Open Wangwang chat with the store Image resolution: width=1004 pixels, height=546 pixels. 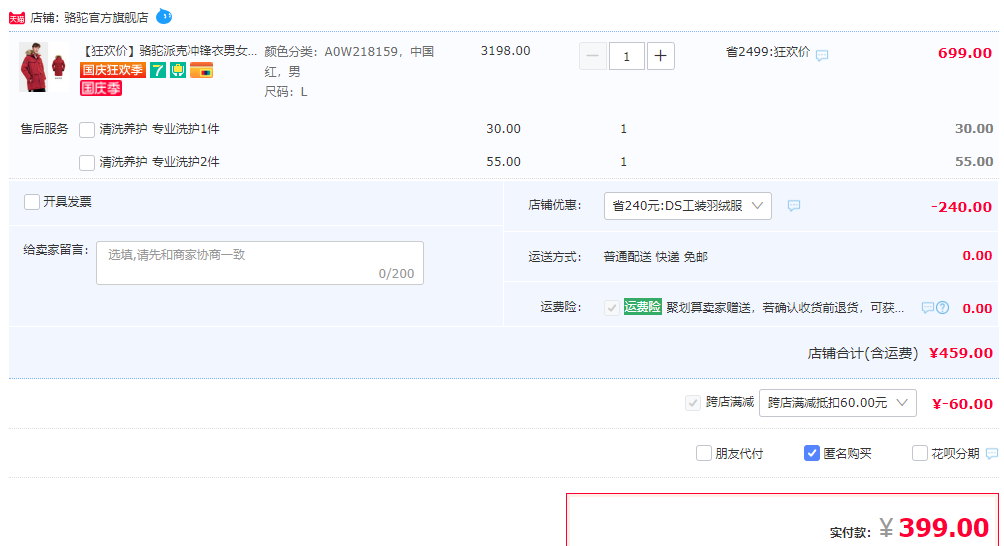click(164, 17)
